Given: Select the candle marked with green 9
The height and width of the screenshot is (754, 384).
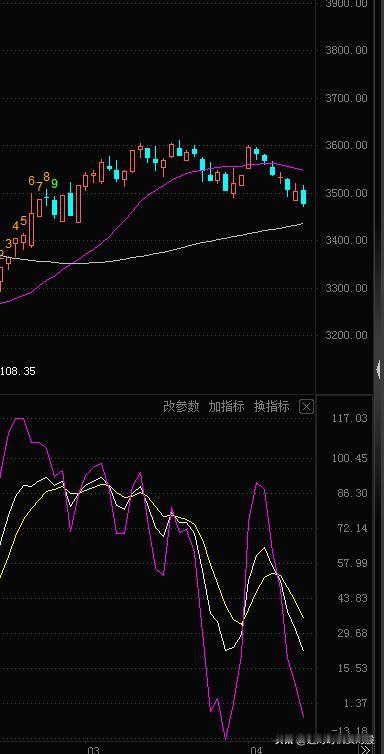Looking at the screenshot, I should pyautogui.click(x=54, y=207).
